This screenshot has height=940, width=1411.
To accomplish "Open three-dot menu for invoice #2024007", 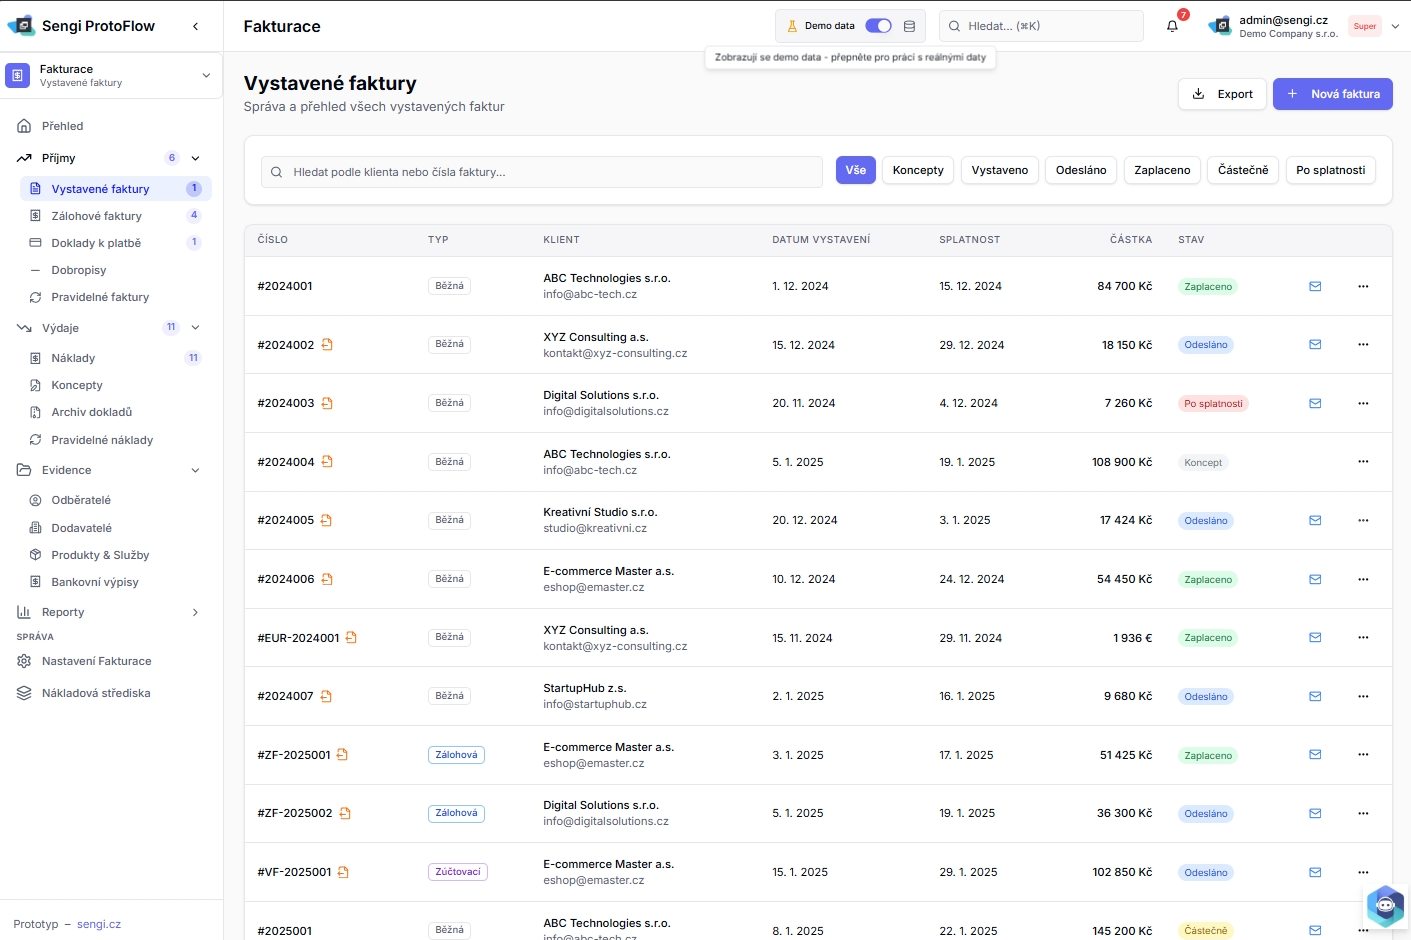I will click(1363, 697).
